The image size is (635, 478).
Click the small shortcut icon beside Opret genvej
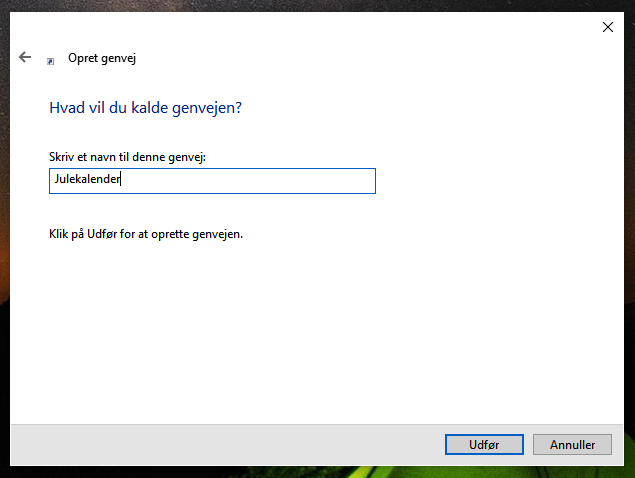(50, 61)
